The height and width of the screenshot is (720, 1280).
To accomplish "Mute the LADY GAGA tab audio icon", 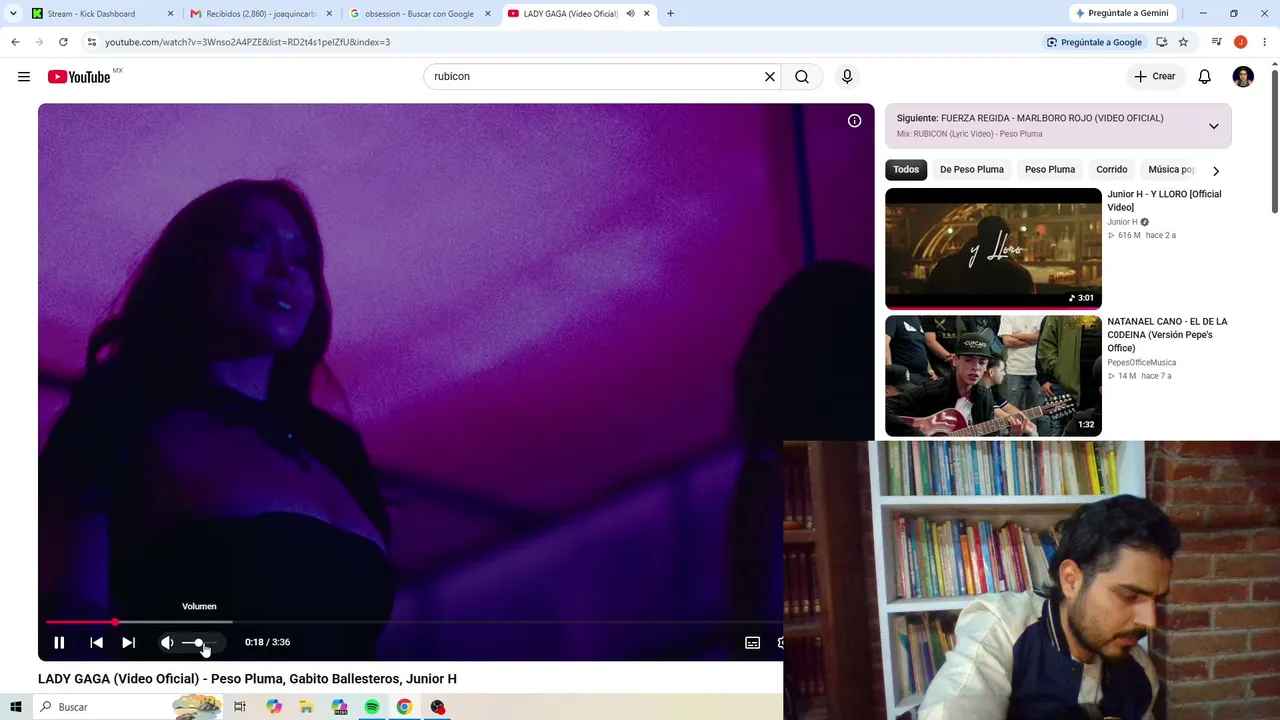I will pyautogui.click(x=630, y=14).
